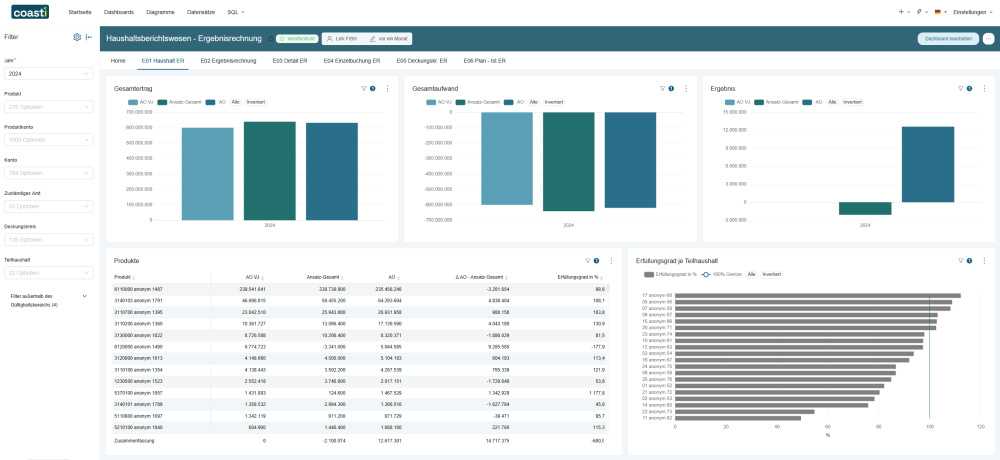Click the Dashboard bearbeiten button
The height and width of the screenshot is (460, 1000).
pyautogui.click(x=948, y=39)
